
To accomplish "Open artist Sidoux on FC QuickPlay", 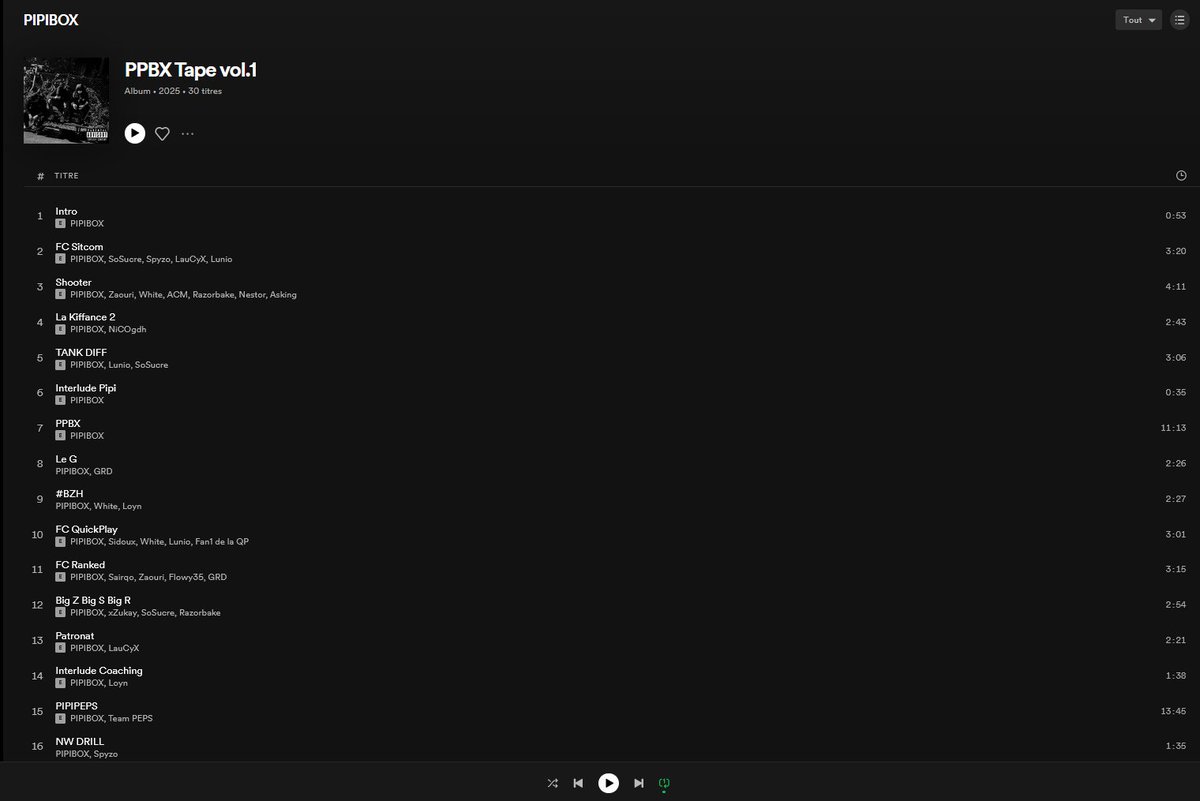I will (121, 541).
